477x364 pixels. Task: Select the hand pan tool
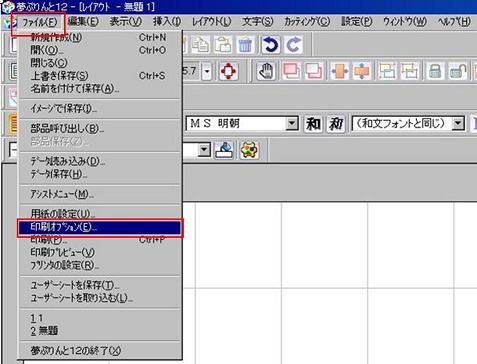pos(266,71)
